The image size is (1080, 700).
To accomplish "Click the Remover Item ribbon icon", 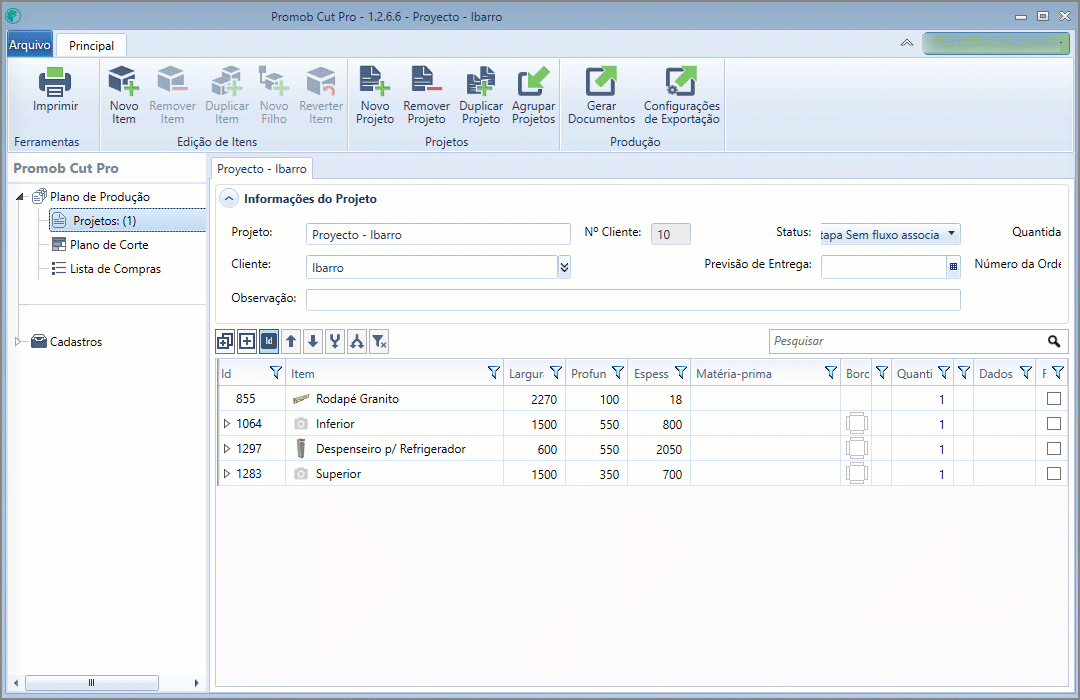I will click(172, 81).
